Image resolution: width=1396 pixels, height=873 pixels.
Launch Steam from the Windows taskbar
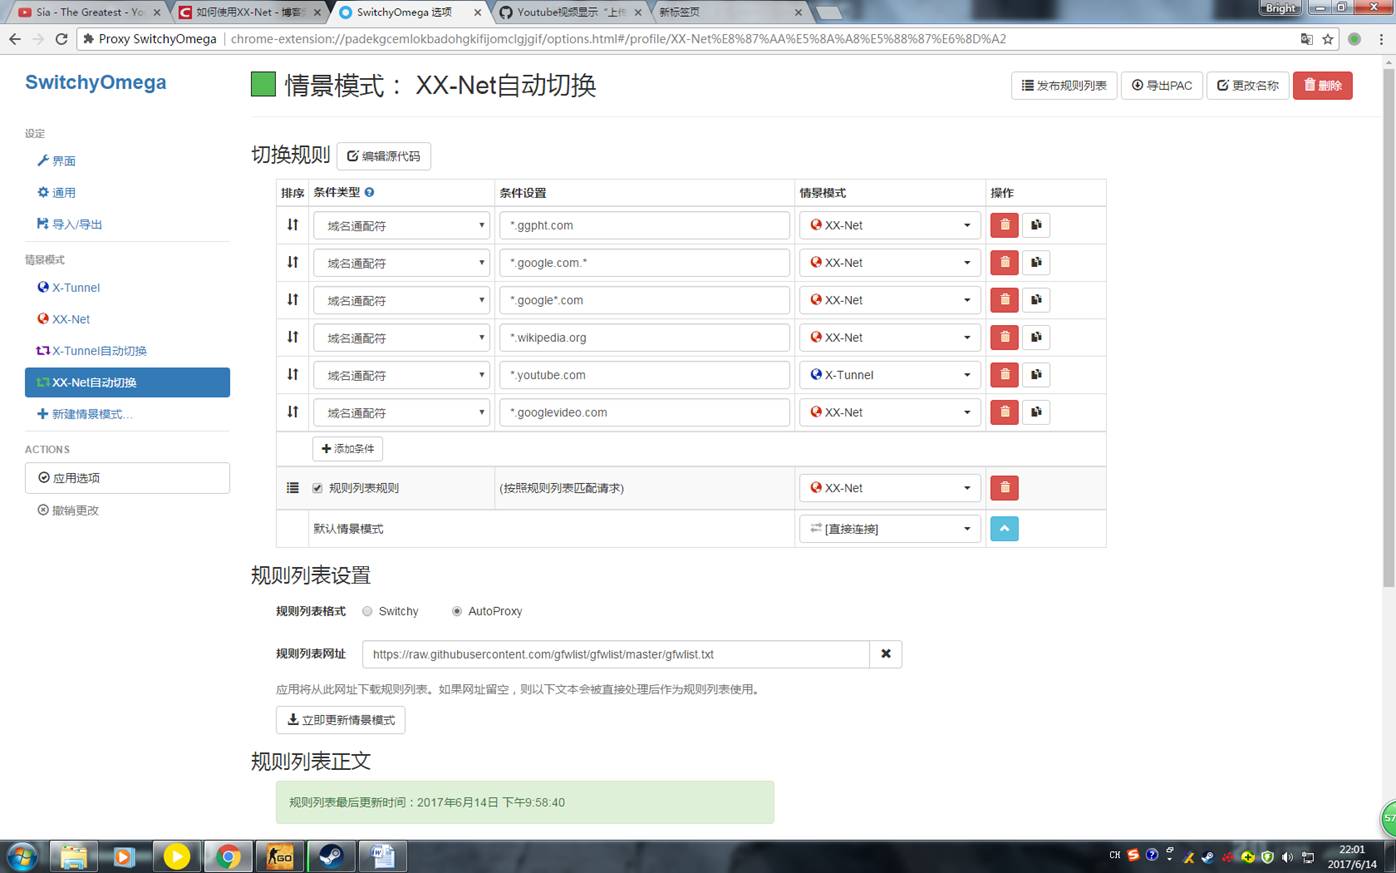tap(331, 856)
